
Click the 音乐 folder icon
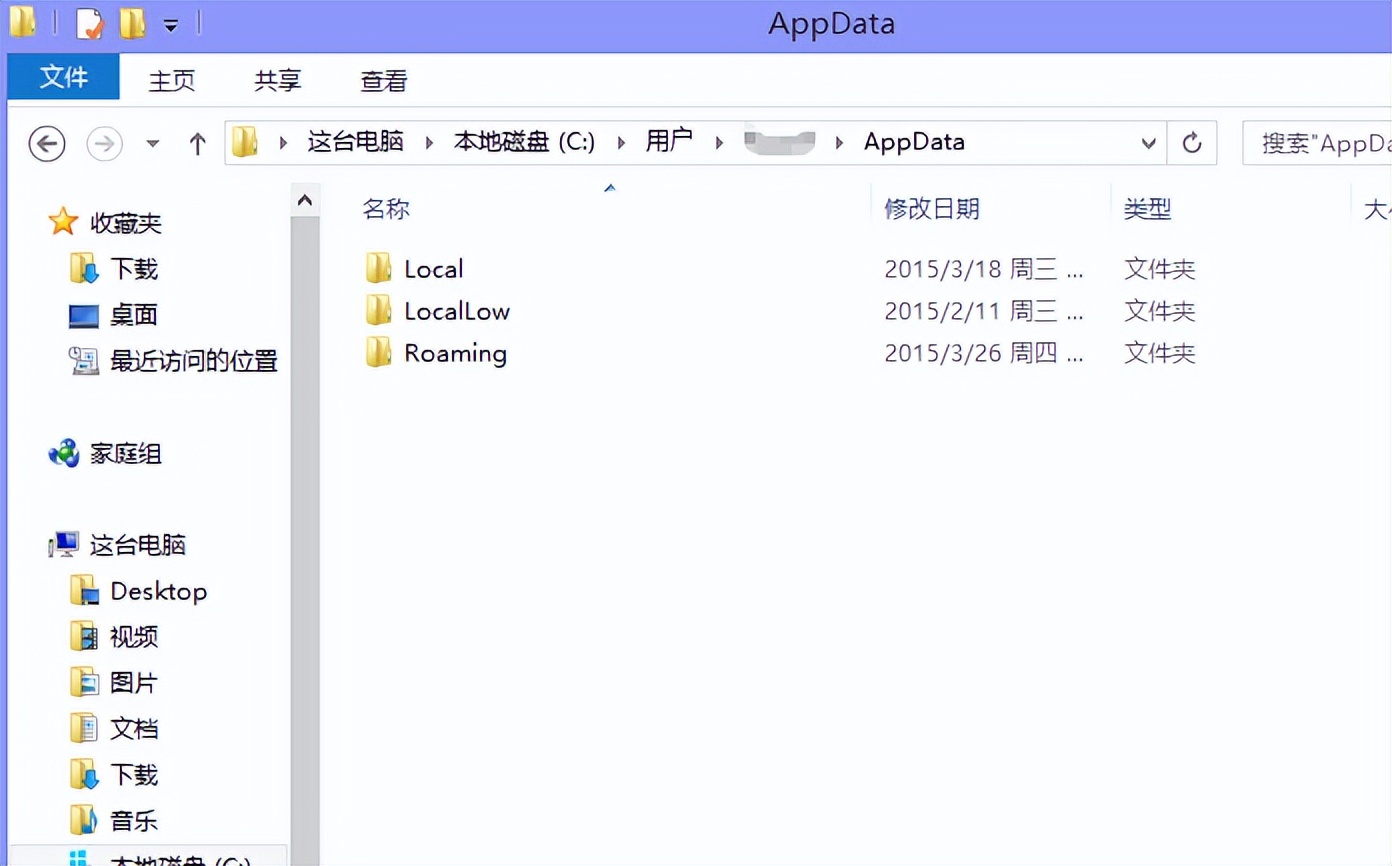tap(84, 820)
